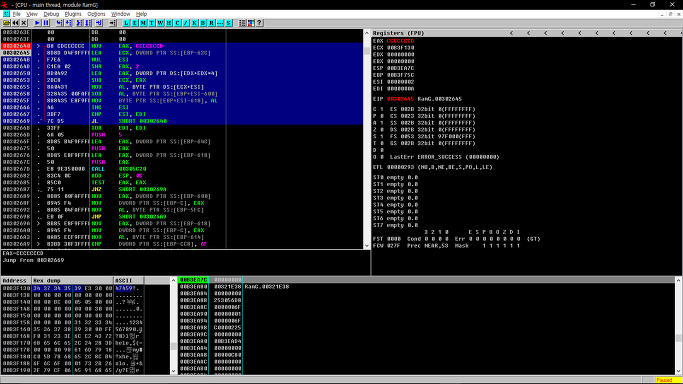Image resolution: width=683 pixels, height=384 pixels.
Task: Click the disassembly pane scroll up arrow
Action: click(367, 33)
